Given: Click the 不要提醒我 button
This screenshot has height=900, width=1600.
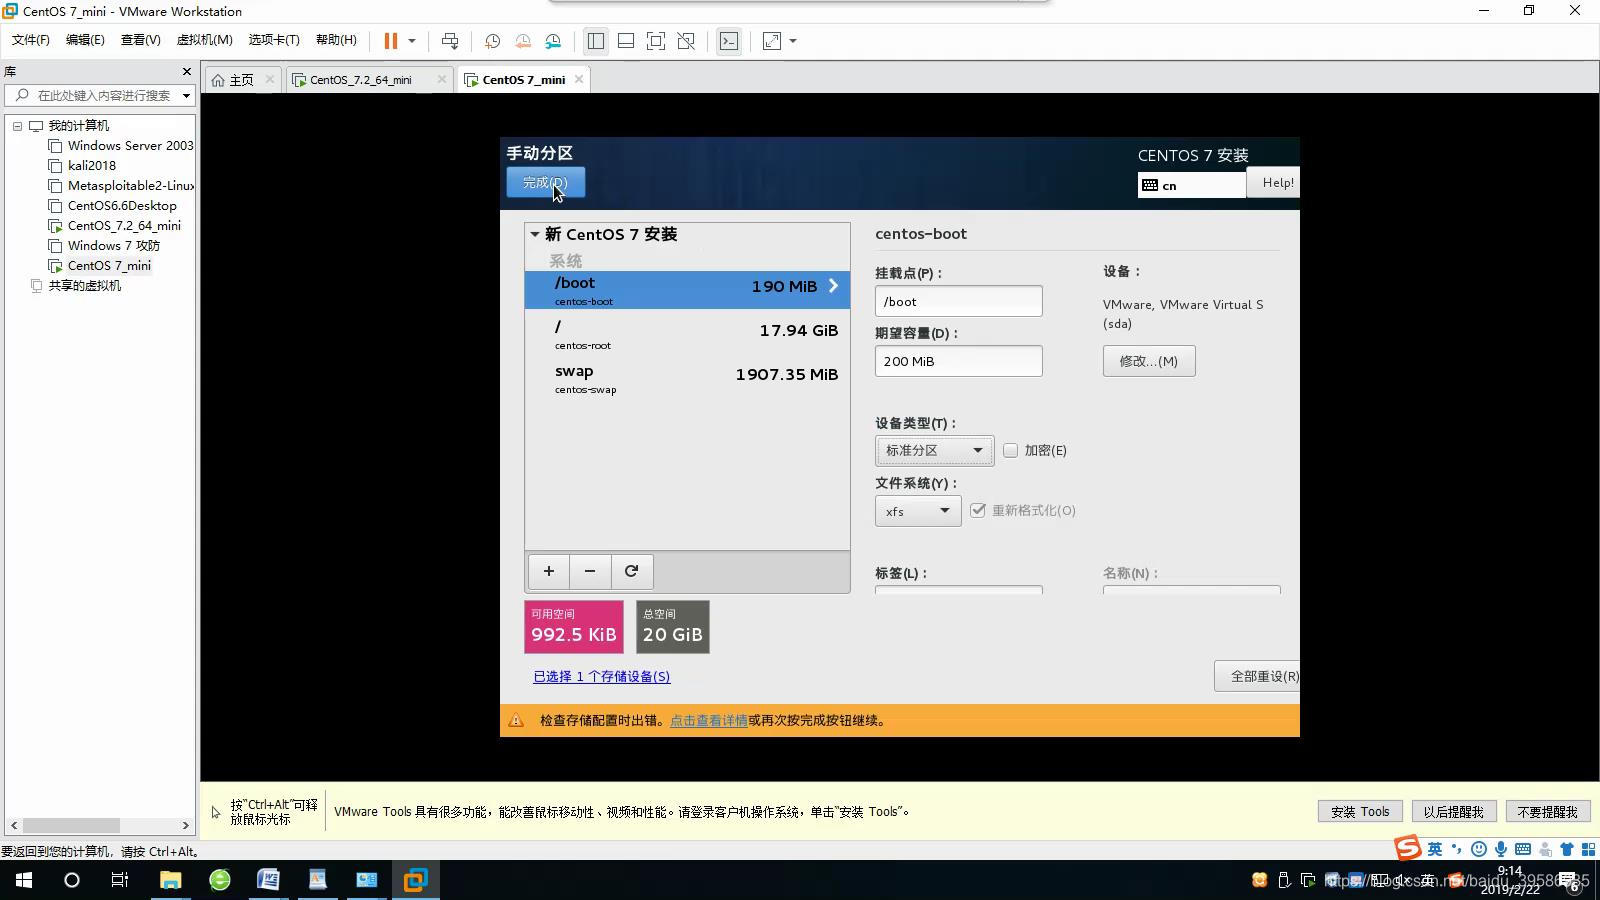Looking at the screenshot, I should click(x=1547, y=812).
